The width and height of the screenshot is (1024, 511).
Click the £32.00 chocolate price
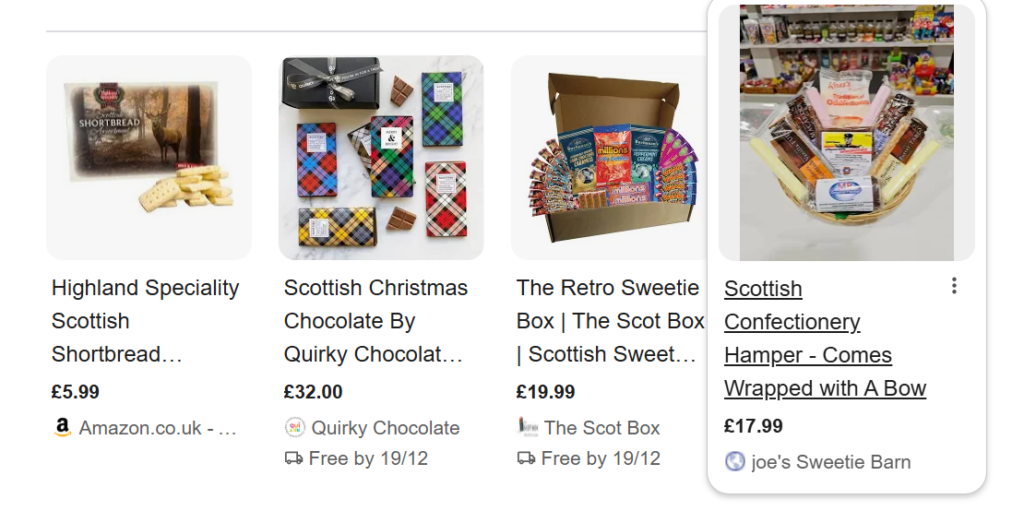coord(313,392)
